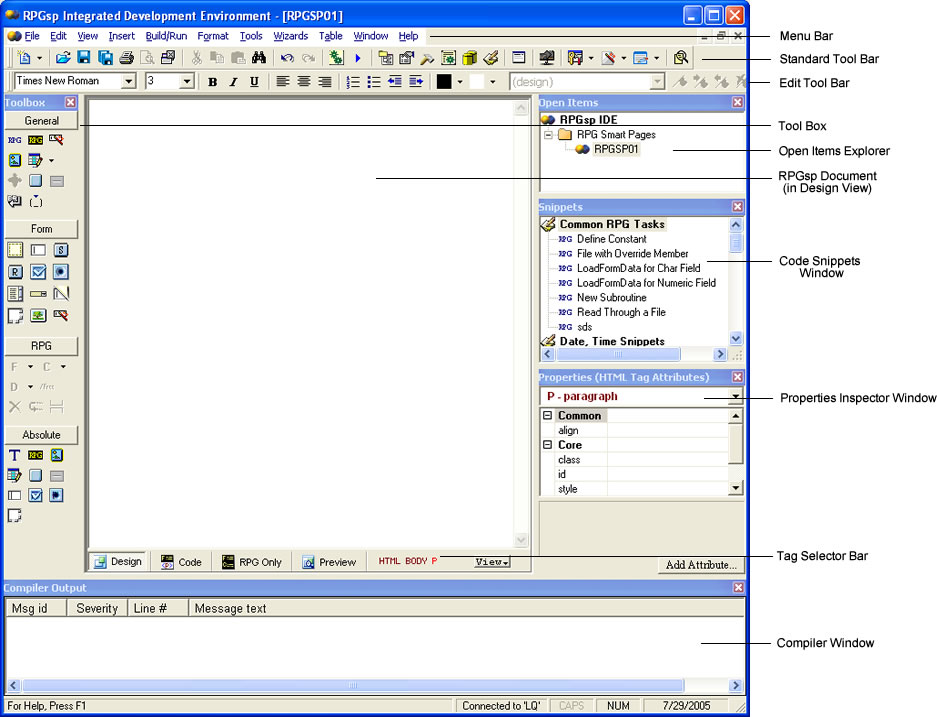This screenshot has width=937, height=717.
Task: Click the Print printer icon
Action: click(x=126, y=58)
